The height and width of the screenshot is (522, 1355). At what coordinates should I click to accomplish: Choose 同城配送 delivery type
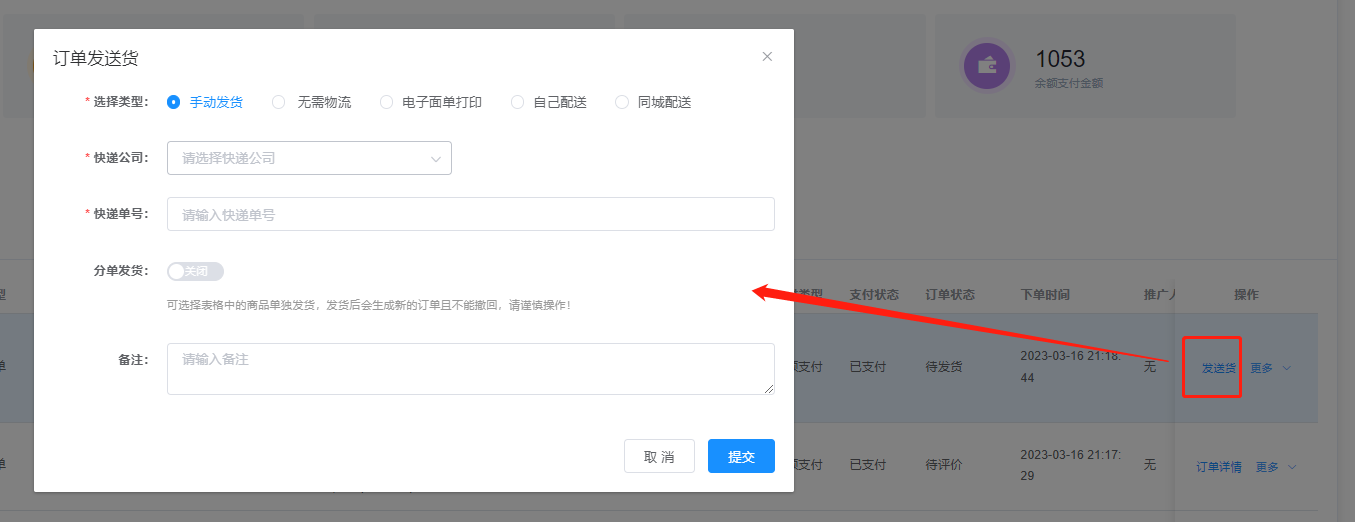pyautogui.click(x=622, y=102)
